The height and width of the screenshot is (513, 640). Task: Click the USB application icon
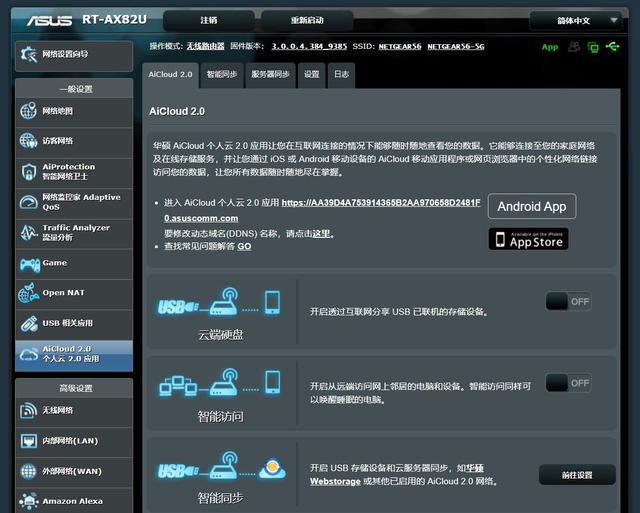pos(29,323)
